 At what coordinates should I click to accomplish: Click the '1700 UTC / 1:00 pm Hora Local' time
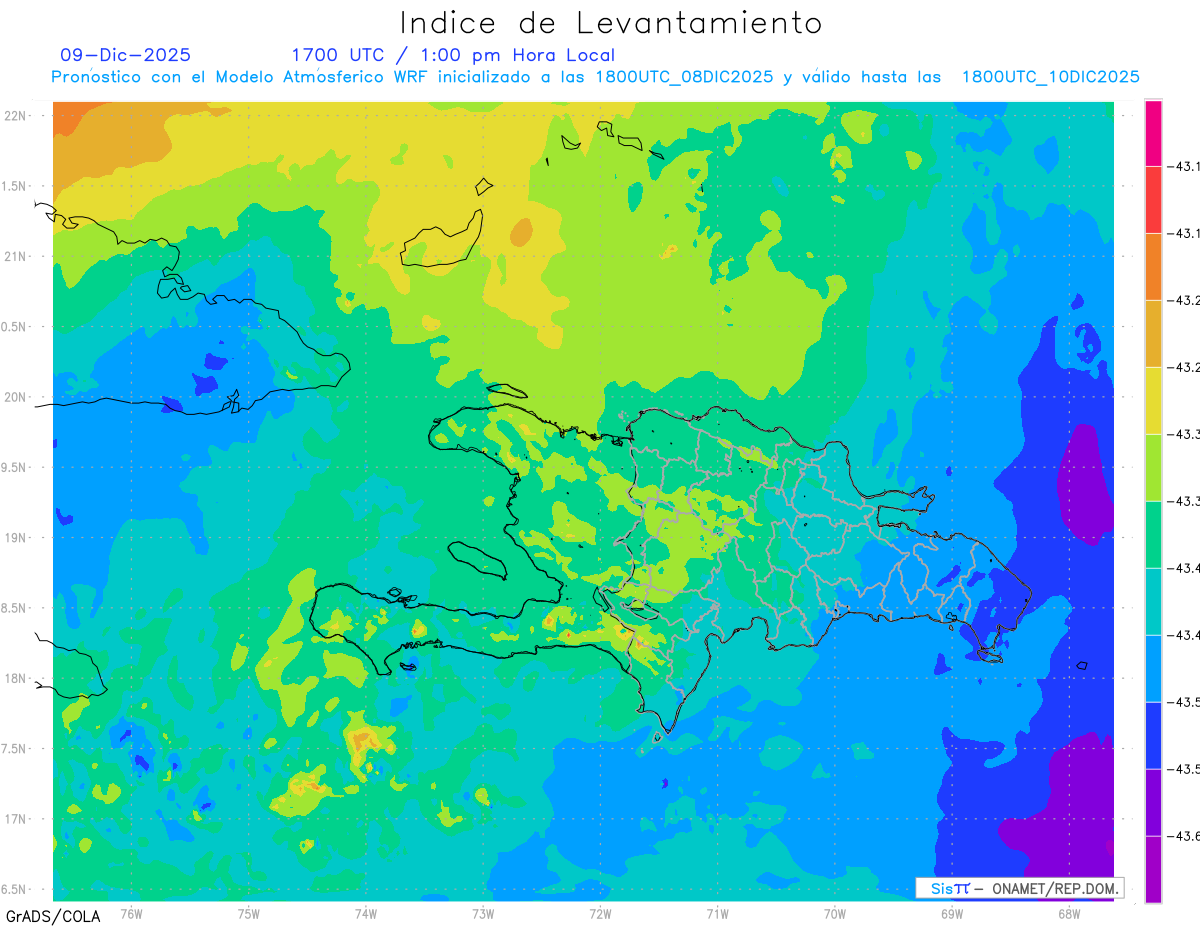[x=453, y=55]
